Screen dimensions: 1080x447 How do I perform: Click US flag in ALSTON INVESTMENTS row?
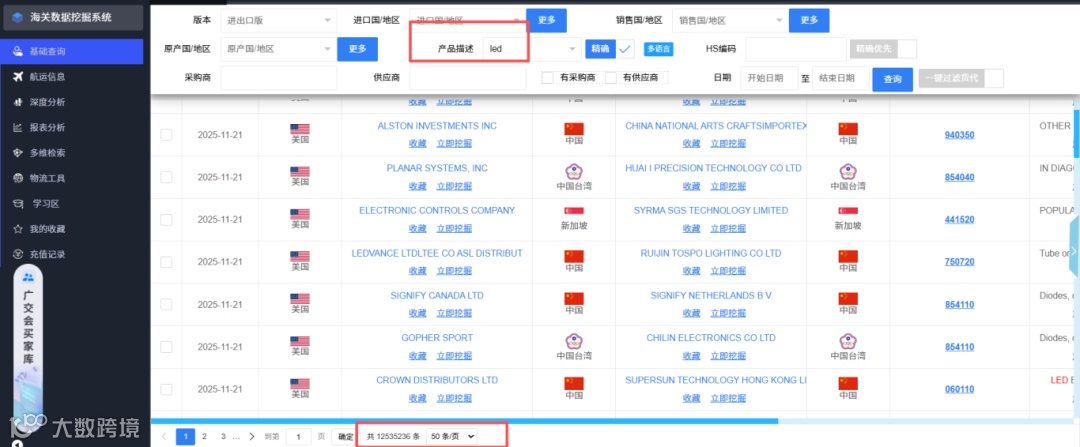pos(300,129)
